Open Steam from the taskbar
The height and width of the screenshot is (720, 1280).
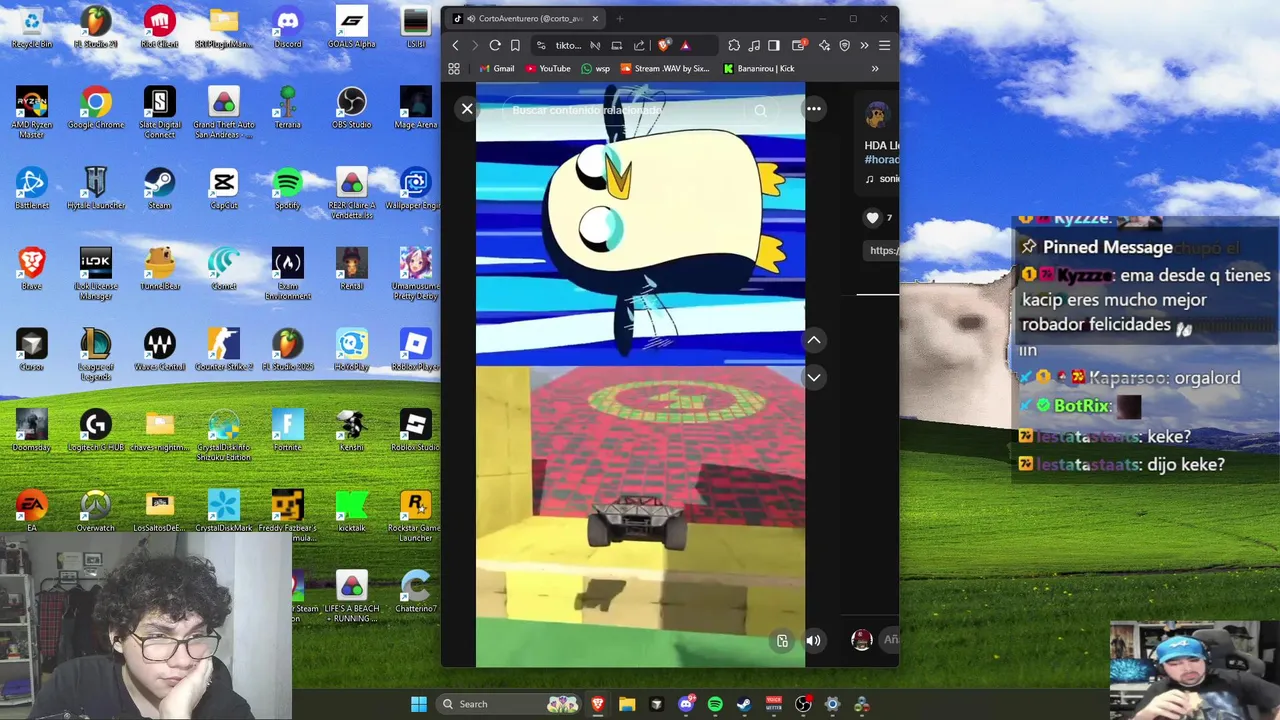coord(744,704)
